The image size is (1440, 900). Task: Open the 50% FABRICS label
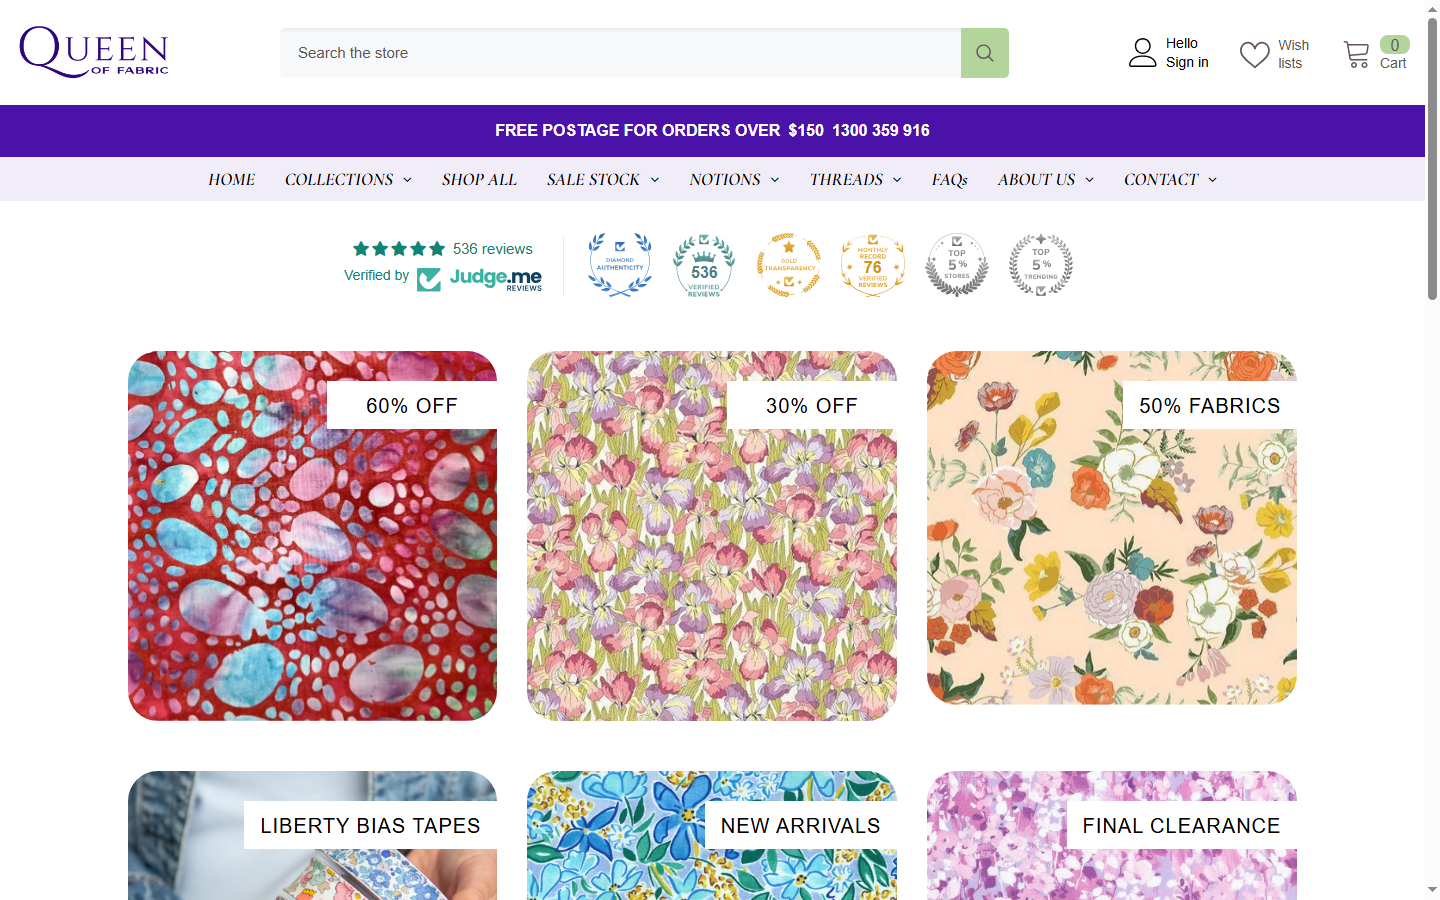pos(1210,406)
